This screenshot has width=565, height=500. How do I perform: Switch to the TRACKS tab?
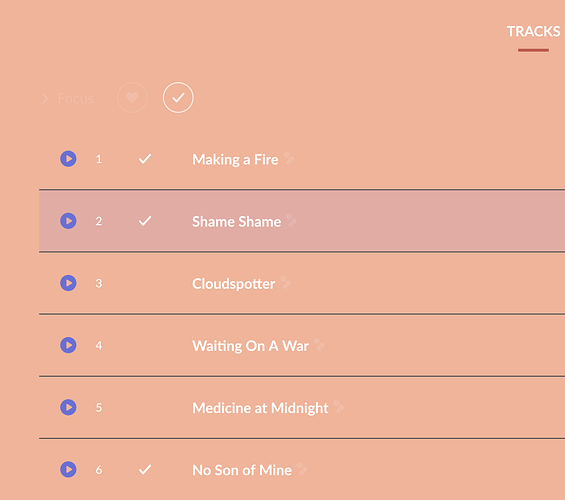[533, 32]
